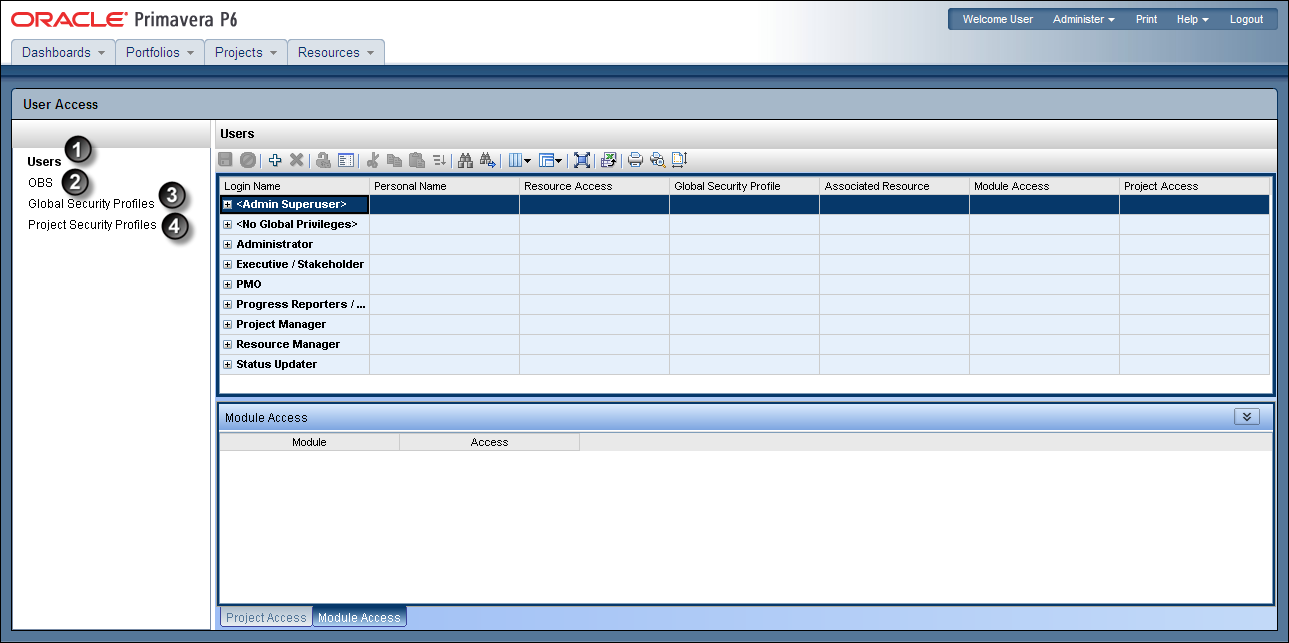Click the Save toolbar icon
This screenshot has width=1289, height=643.
pyautogui.click(x=226, y=160)
